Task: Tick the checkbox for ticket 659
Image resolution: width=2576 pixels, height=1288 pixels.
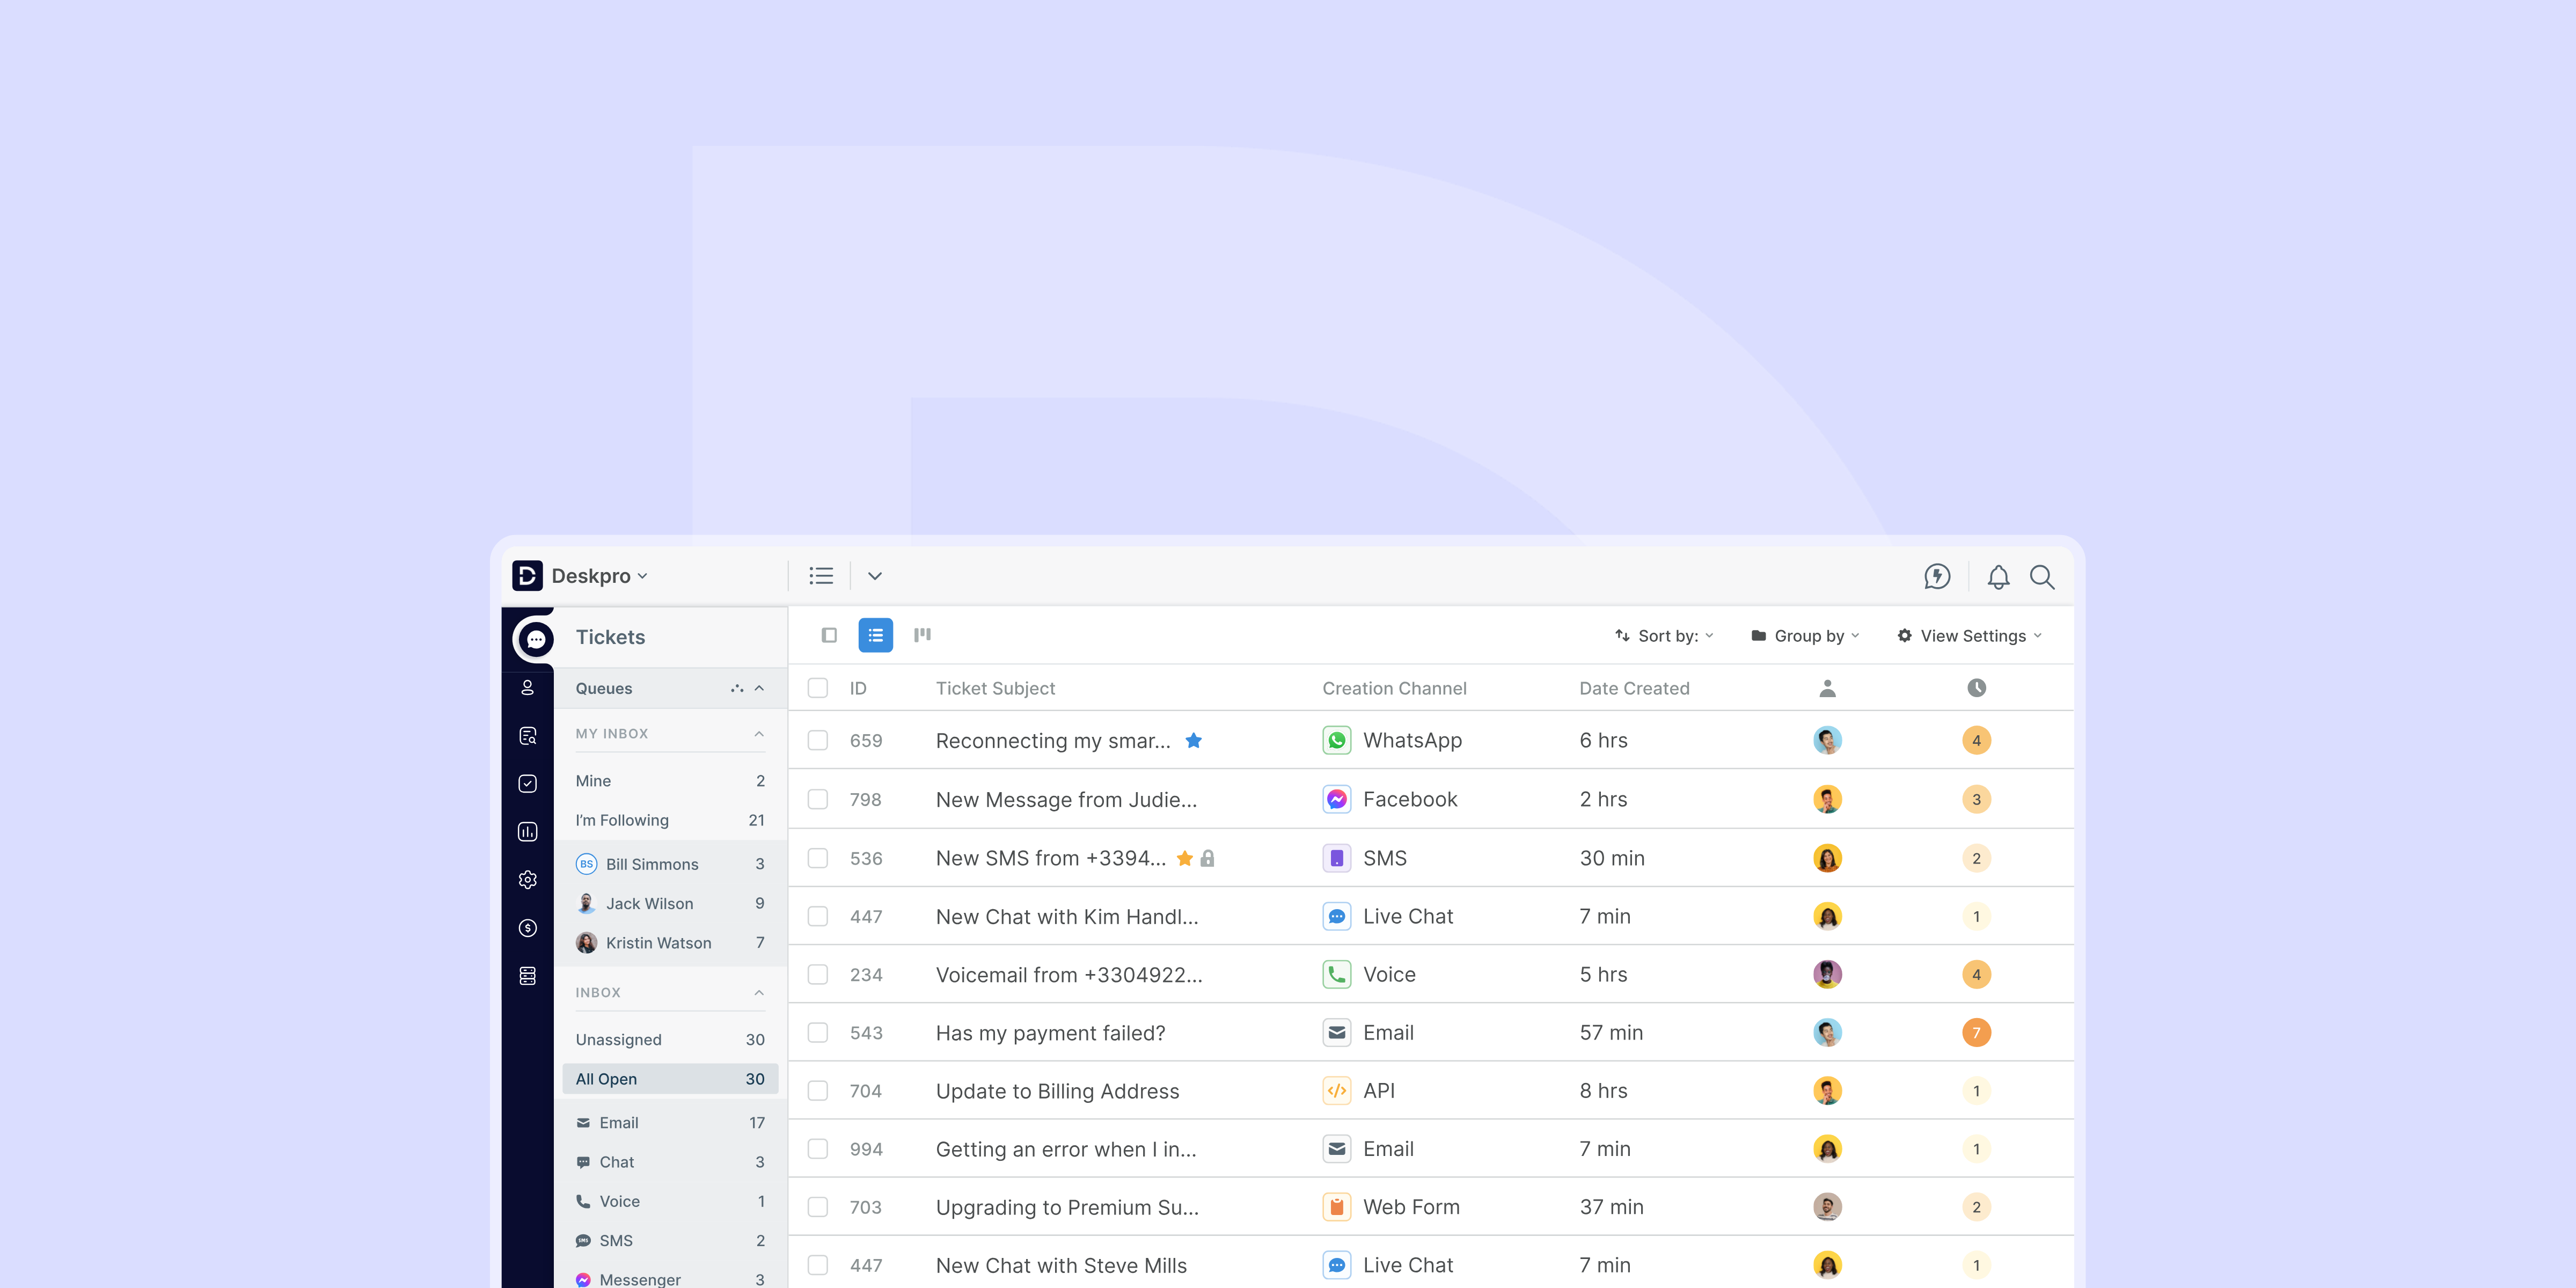Action: [x=818, y=740]
